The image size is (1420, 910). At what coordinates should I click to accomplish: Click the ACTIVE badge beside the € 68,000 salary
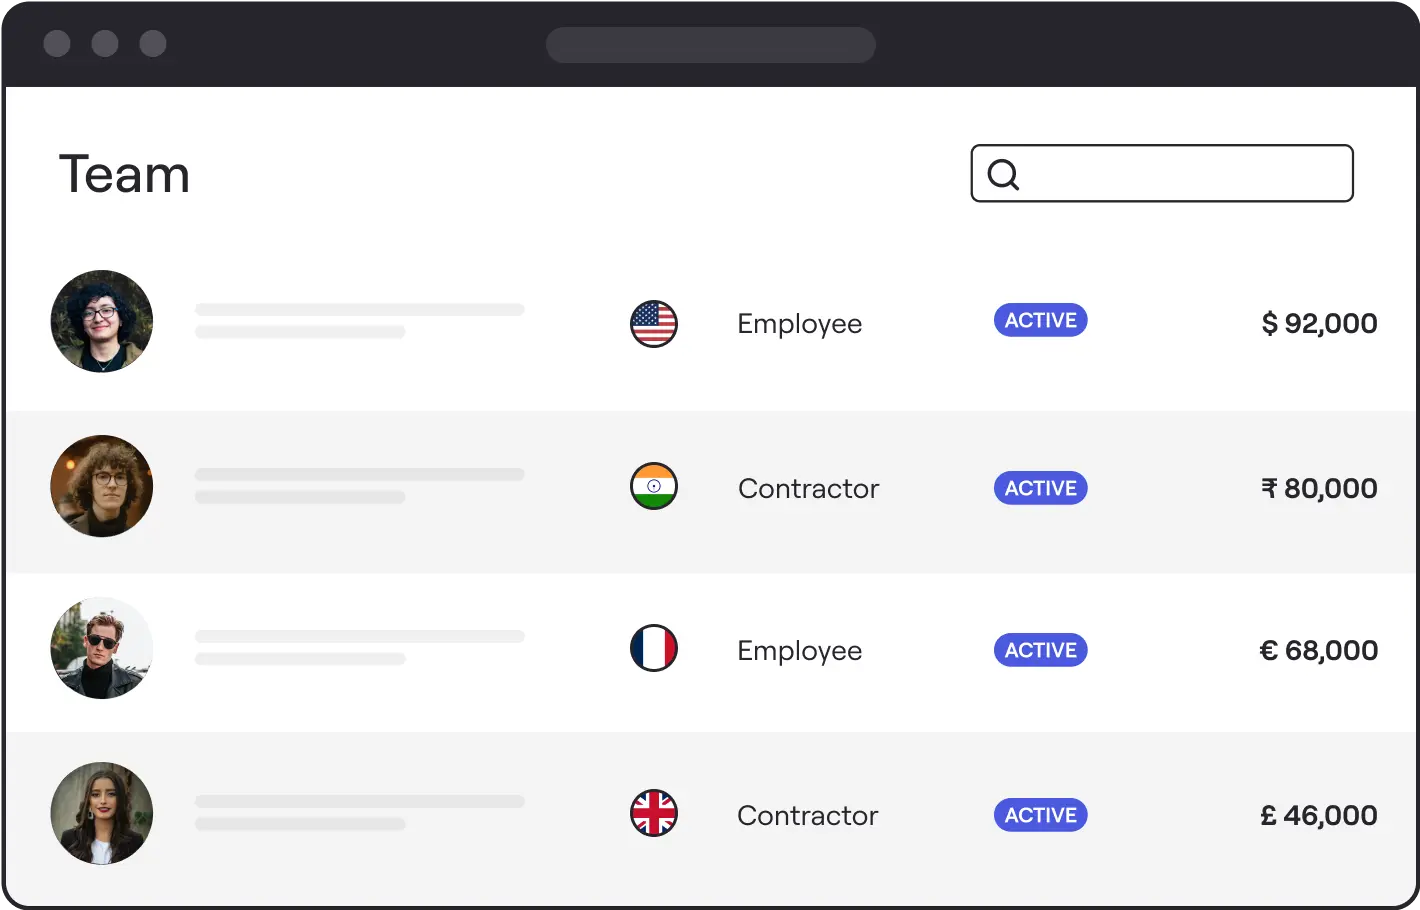coord(1040,650)
